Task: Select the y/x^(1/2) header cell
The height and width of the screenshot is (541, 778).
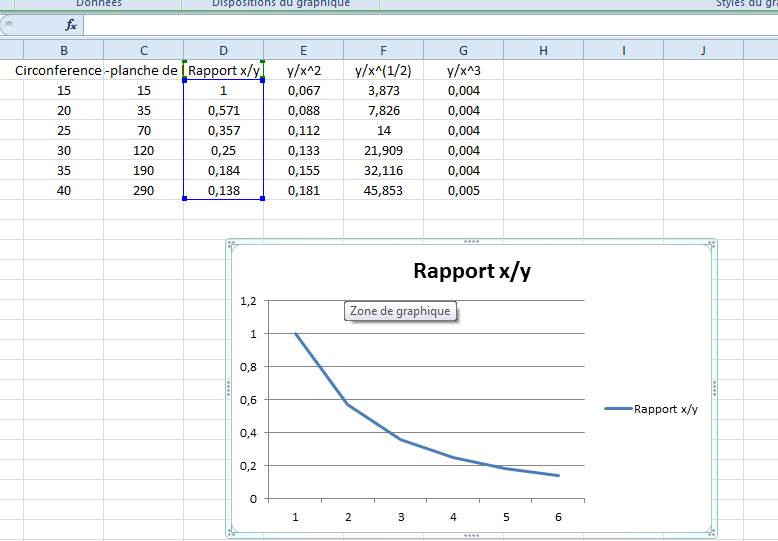Action: pyautogui.click(x=383, y=70)
